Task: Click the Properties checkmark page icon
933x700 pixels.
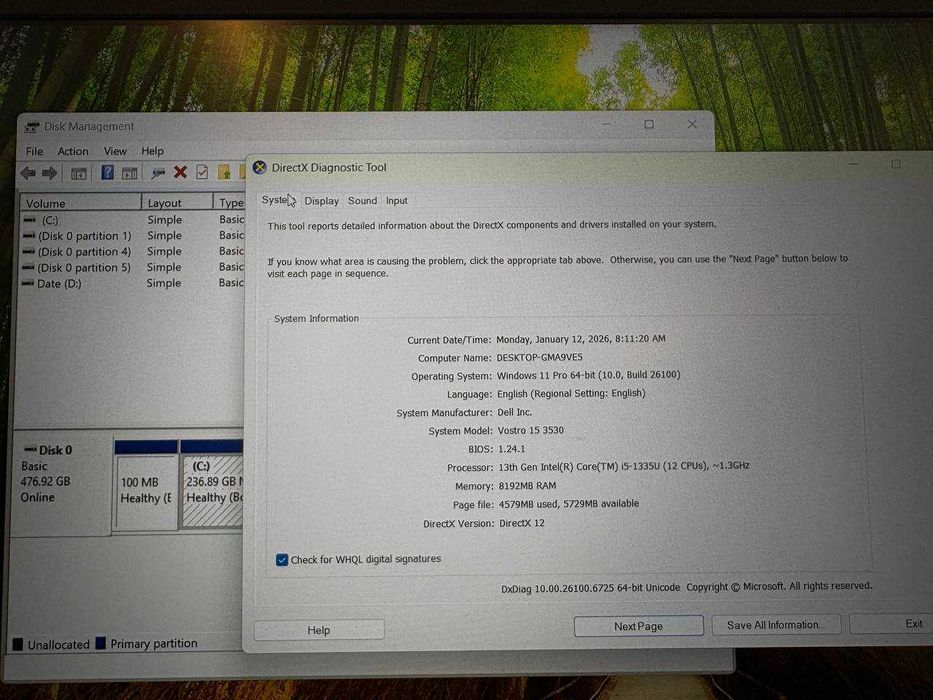Action: tap(202, 173)
